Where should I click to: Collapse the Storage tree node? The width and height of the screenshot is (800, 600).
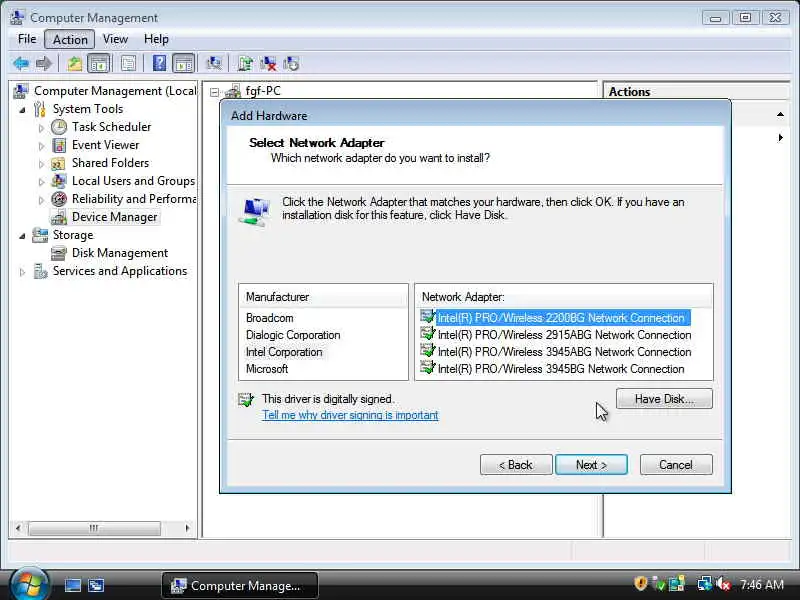22,236
